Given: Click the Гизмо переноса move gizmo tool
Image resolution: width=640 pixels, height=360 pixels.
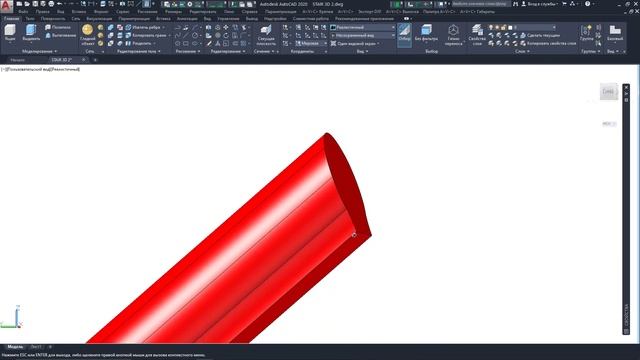Looking at the screenshot, I should 453,35.
